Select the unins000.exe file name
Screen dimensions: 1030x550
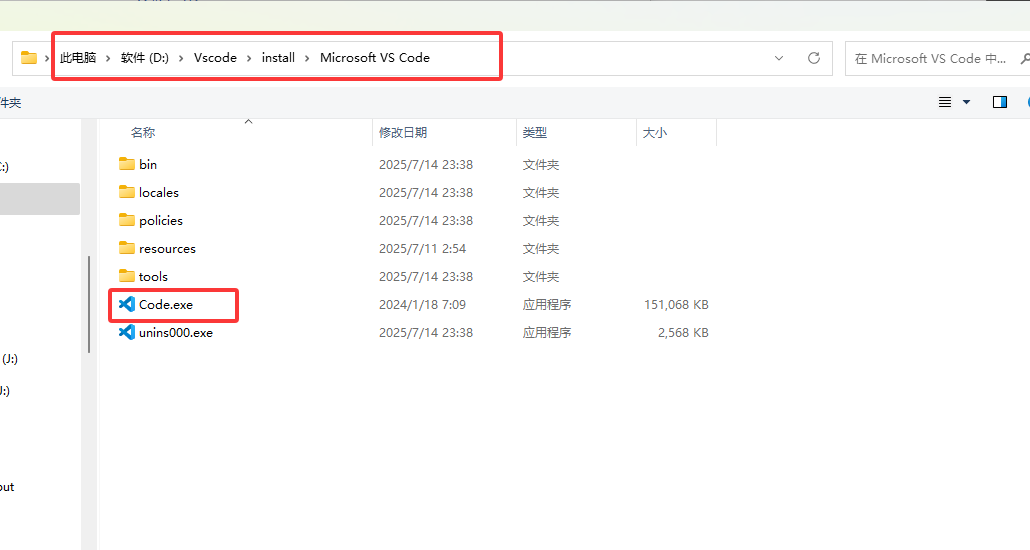click(176, 332)
